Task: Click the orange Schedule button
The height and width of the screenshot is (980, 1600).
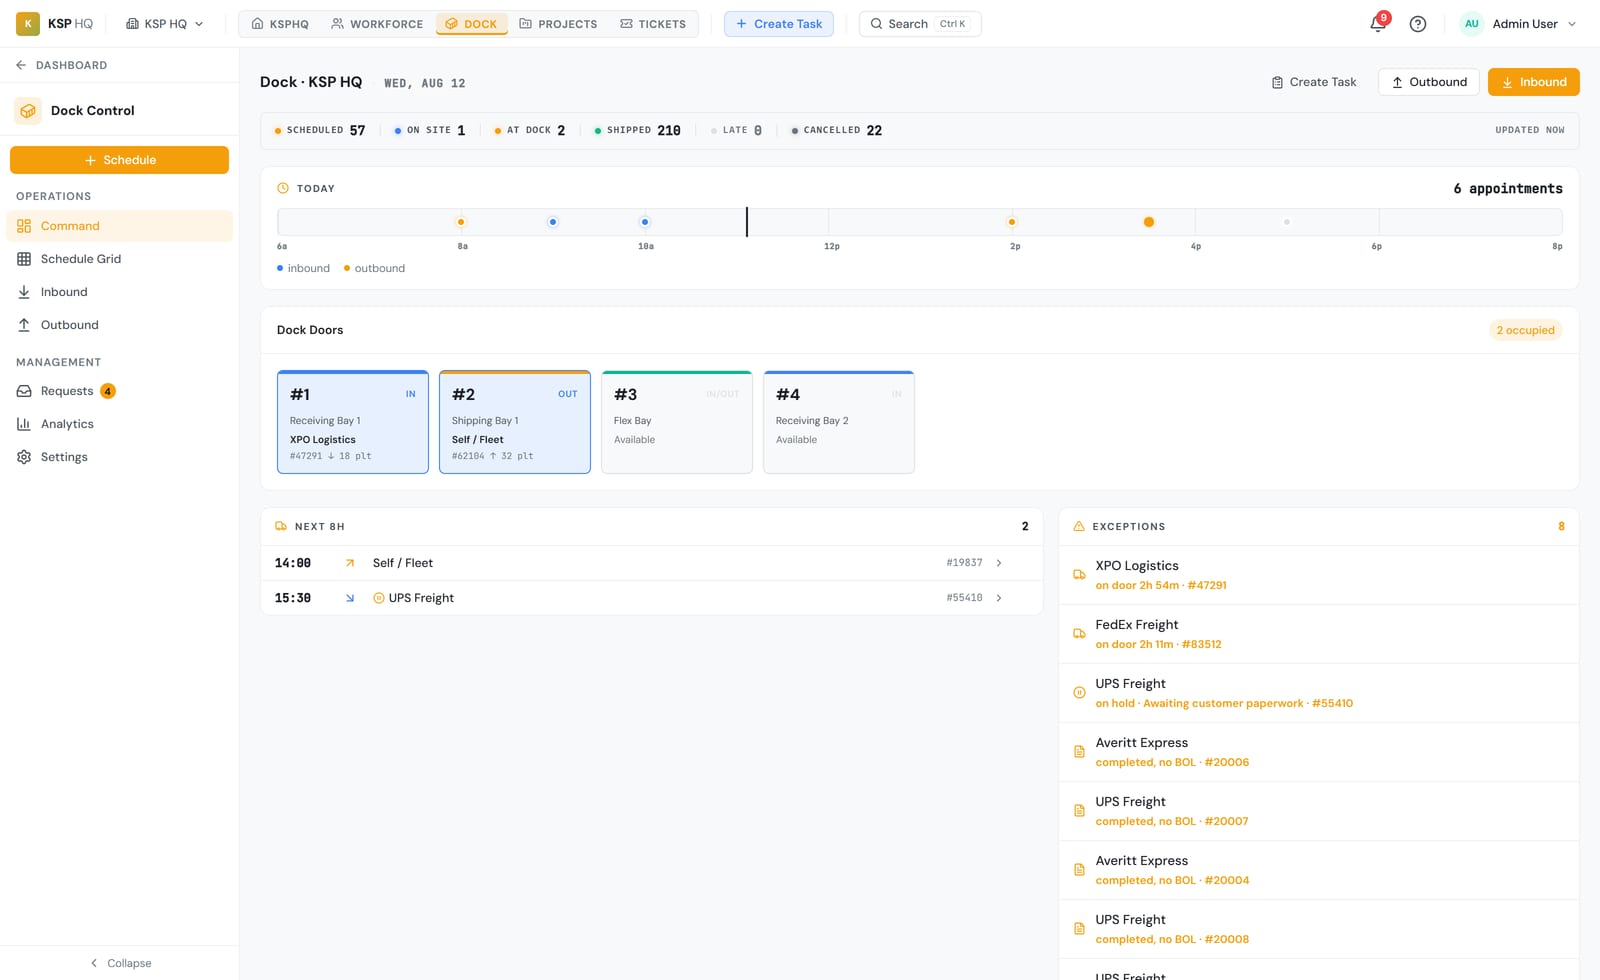Action: click(120, 160)
